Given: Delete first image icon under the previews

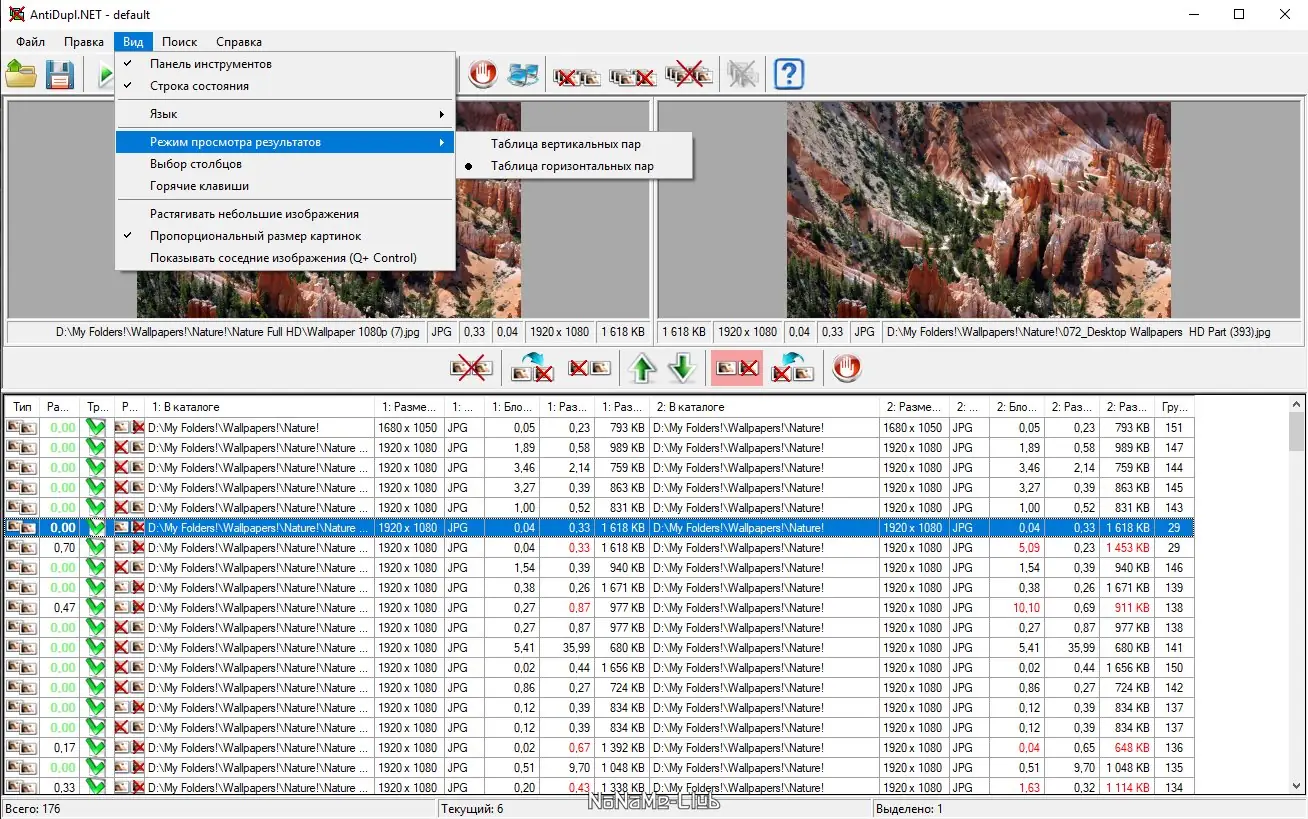Looking at the screenshot, I should tap(590, 368).
